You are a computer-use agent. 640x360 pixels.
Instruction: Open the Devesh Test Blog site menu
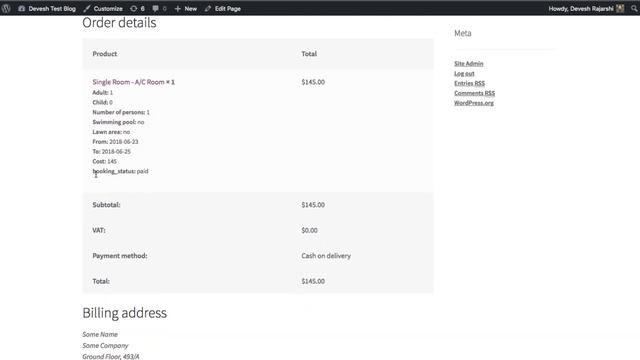pos(47,9)
